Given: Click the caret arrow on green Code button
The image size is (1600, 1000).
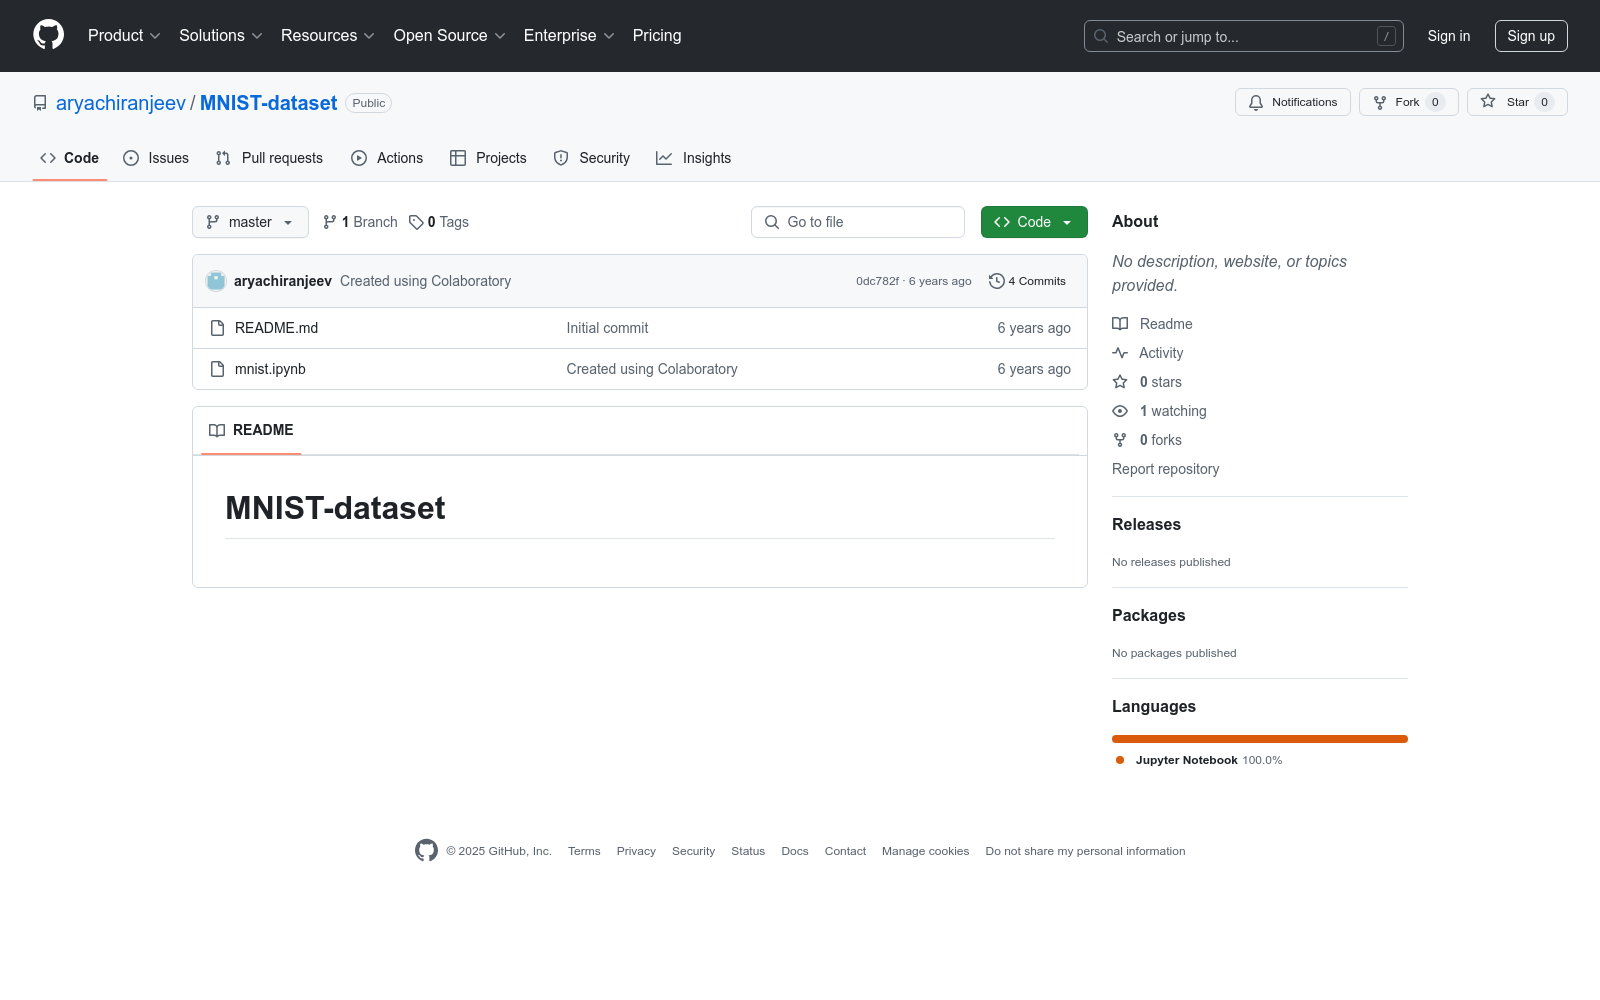Looking at the screenshot, I should pos(1067,222).
